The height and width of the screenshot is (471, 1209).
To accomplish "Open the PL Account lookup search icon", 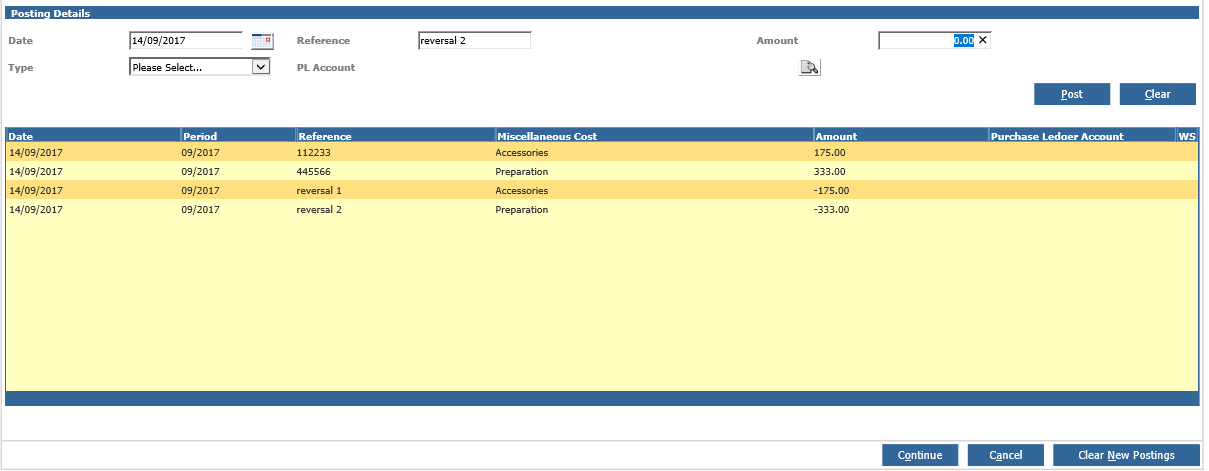I will (809, 67).
